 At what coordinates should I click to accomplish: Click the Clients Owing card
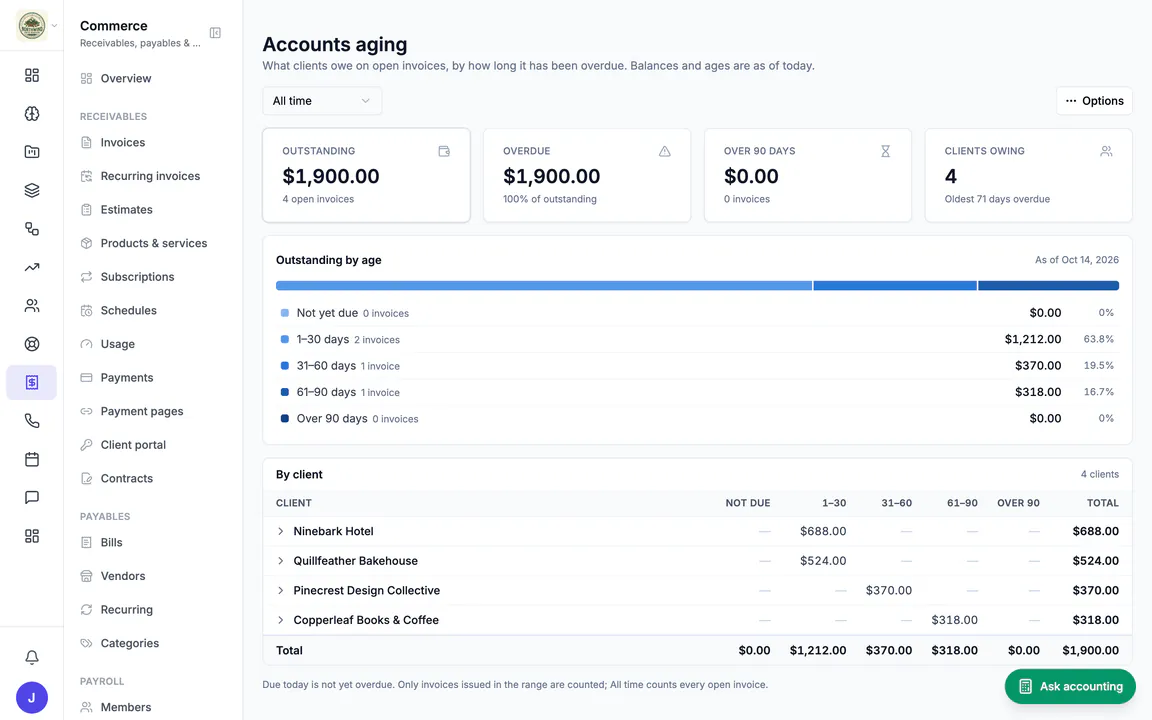[x=1029, y=175]
